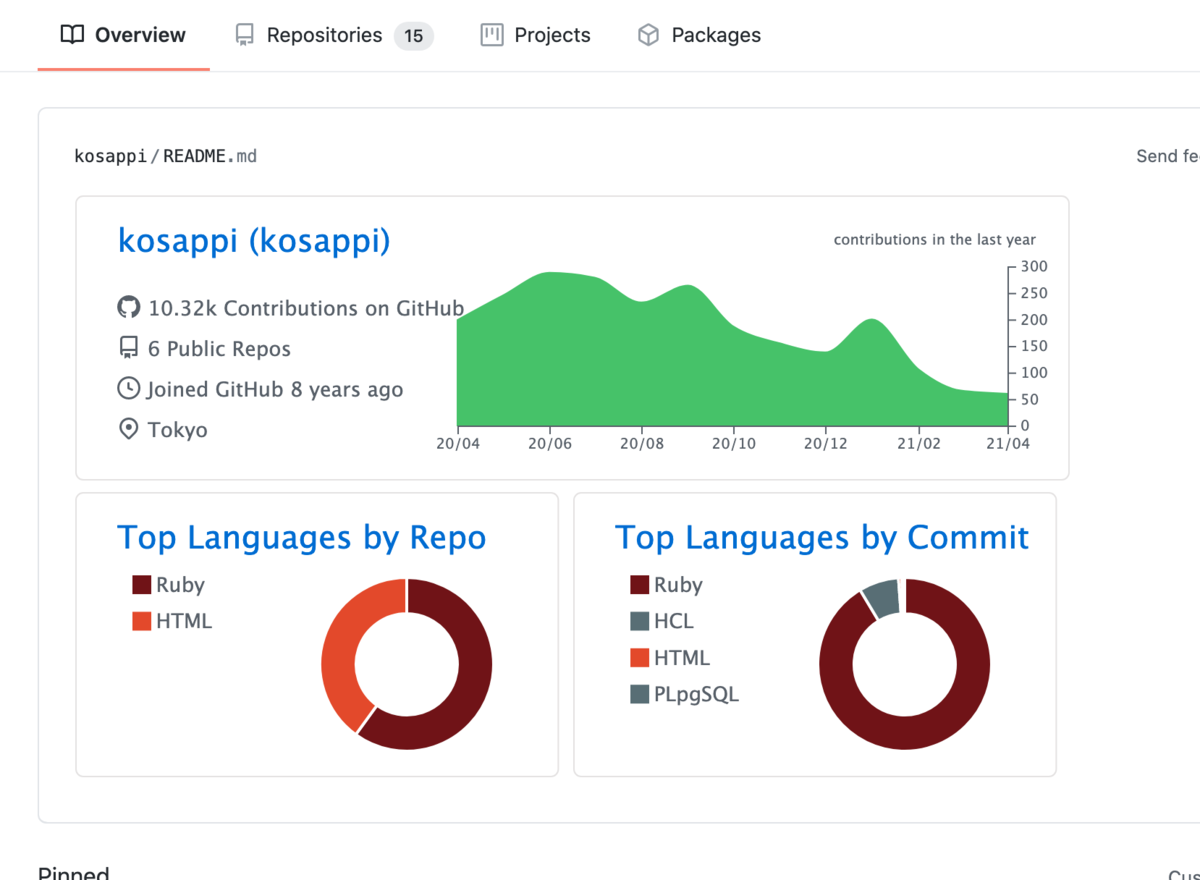1200x880 pixels.
Task: Click the book icon beside Overview
Action: (x=71, y=34)
